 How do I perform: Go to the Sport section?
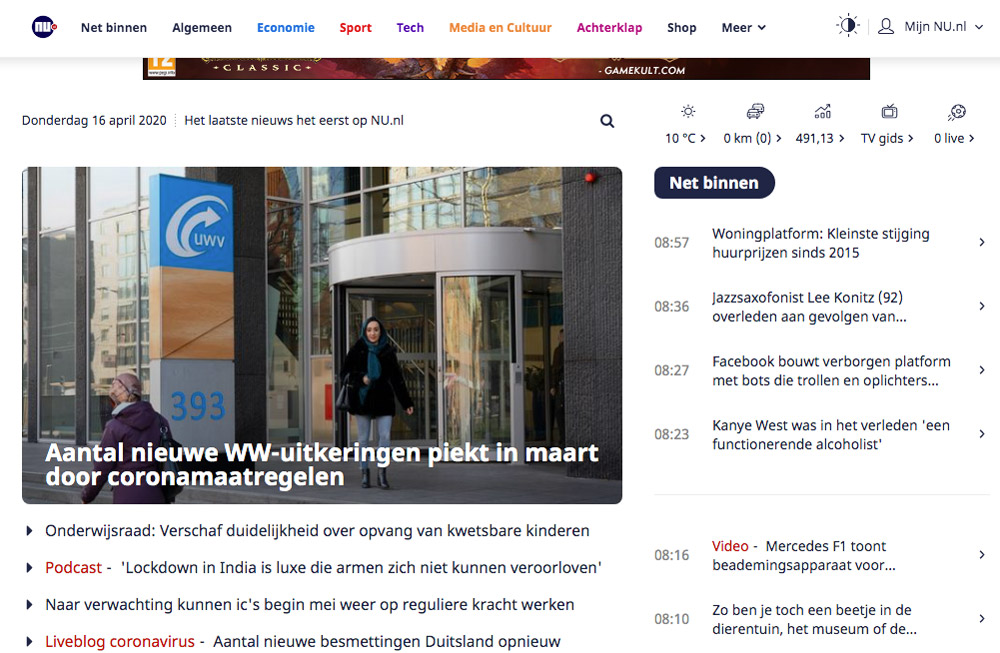355,28
